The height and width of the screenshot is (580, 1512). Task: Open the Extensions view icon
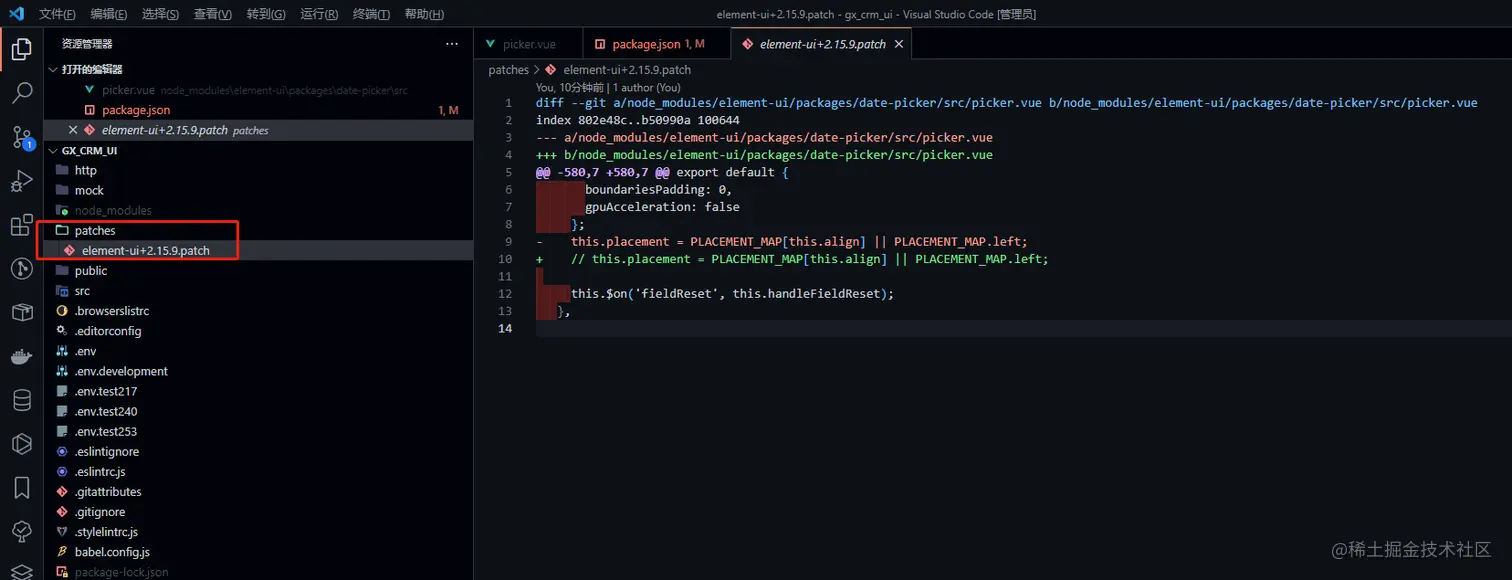pyautogui.click(x=21, y=225)
